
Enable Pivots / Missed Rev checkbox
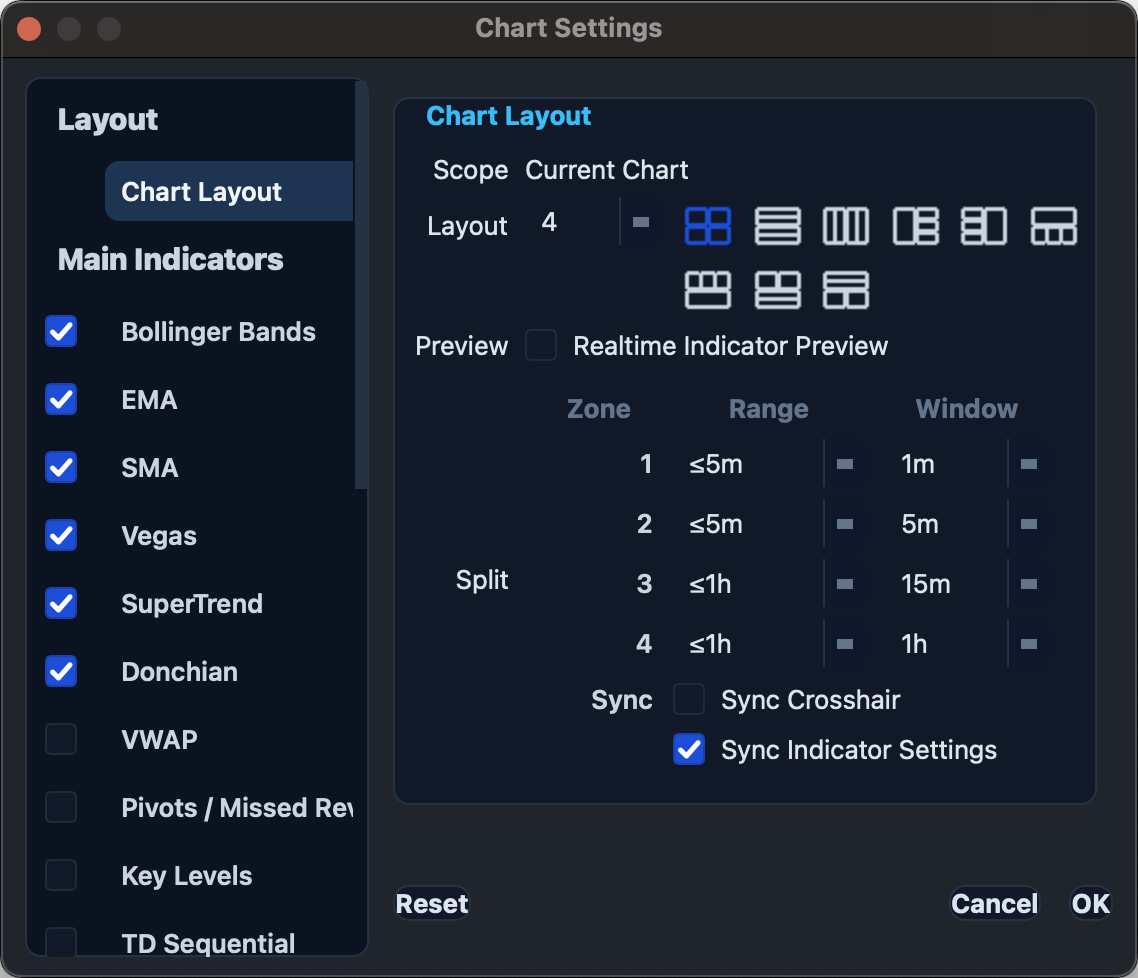[61, 807]
